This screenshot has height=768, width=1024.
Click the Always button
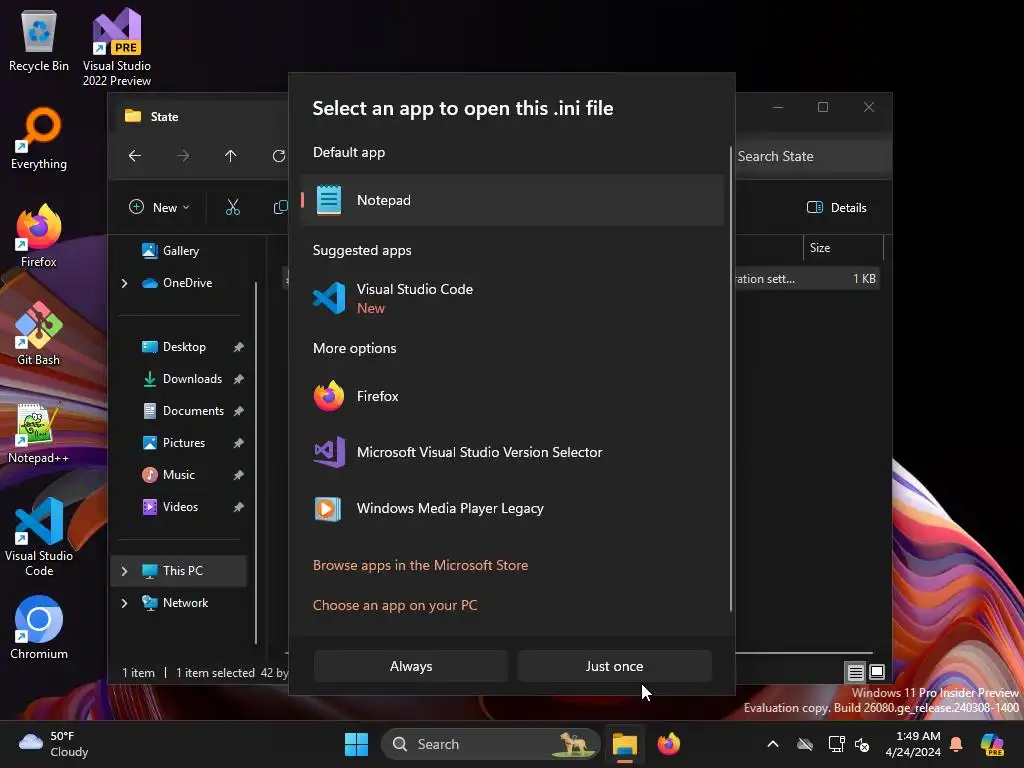click(411, 666)
